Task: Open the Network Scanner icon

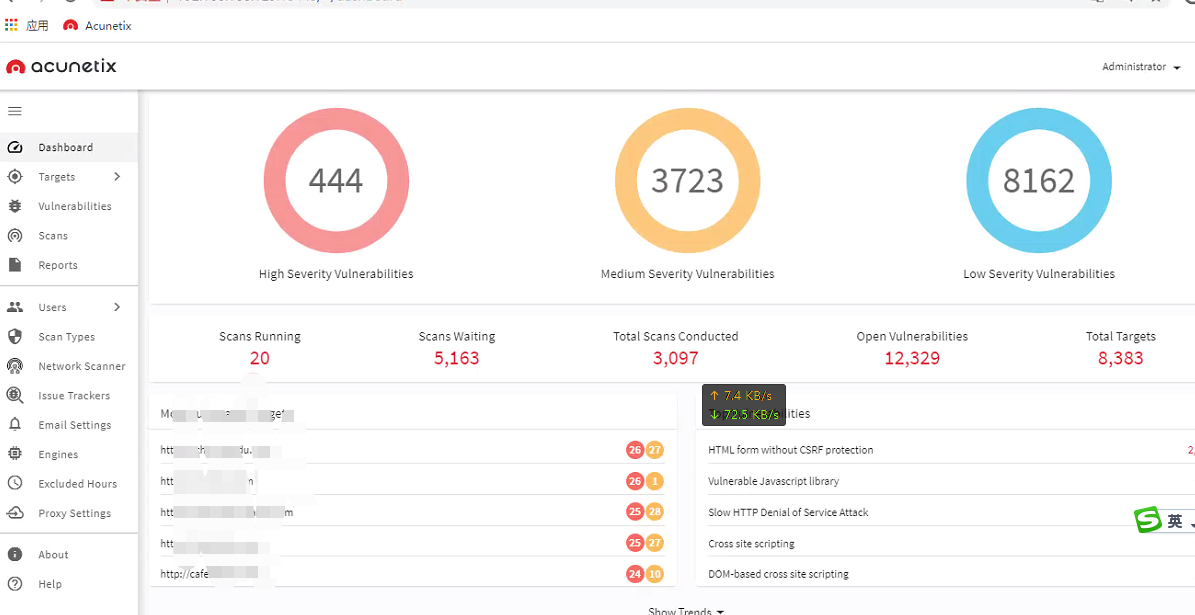Action: coord(17,366)
